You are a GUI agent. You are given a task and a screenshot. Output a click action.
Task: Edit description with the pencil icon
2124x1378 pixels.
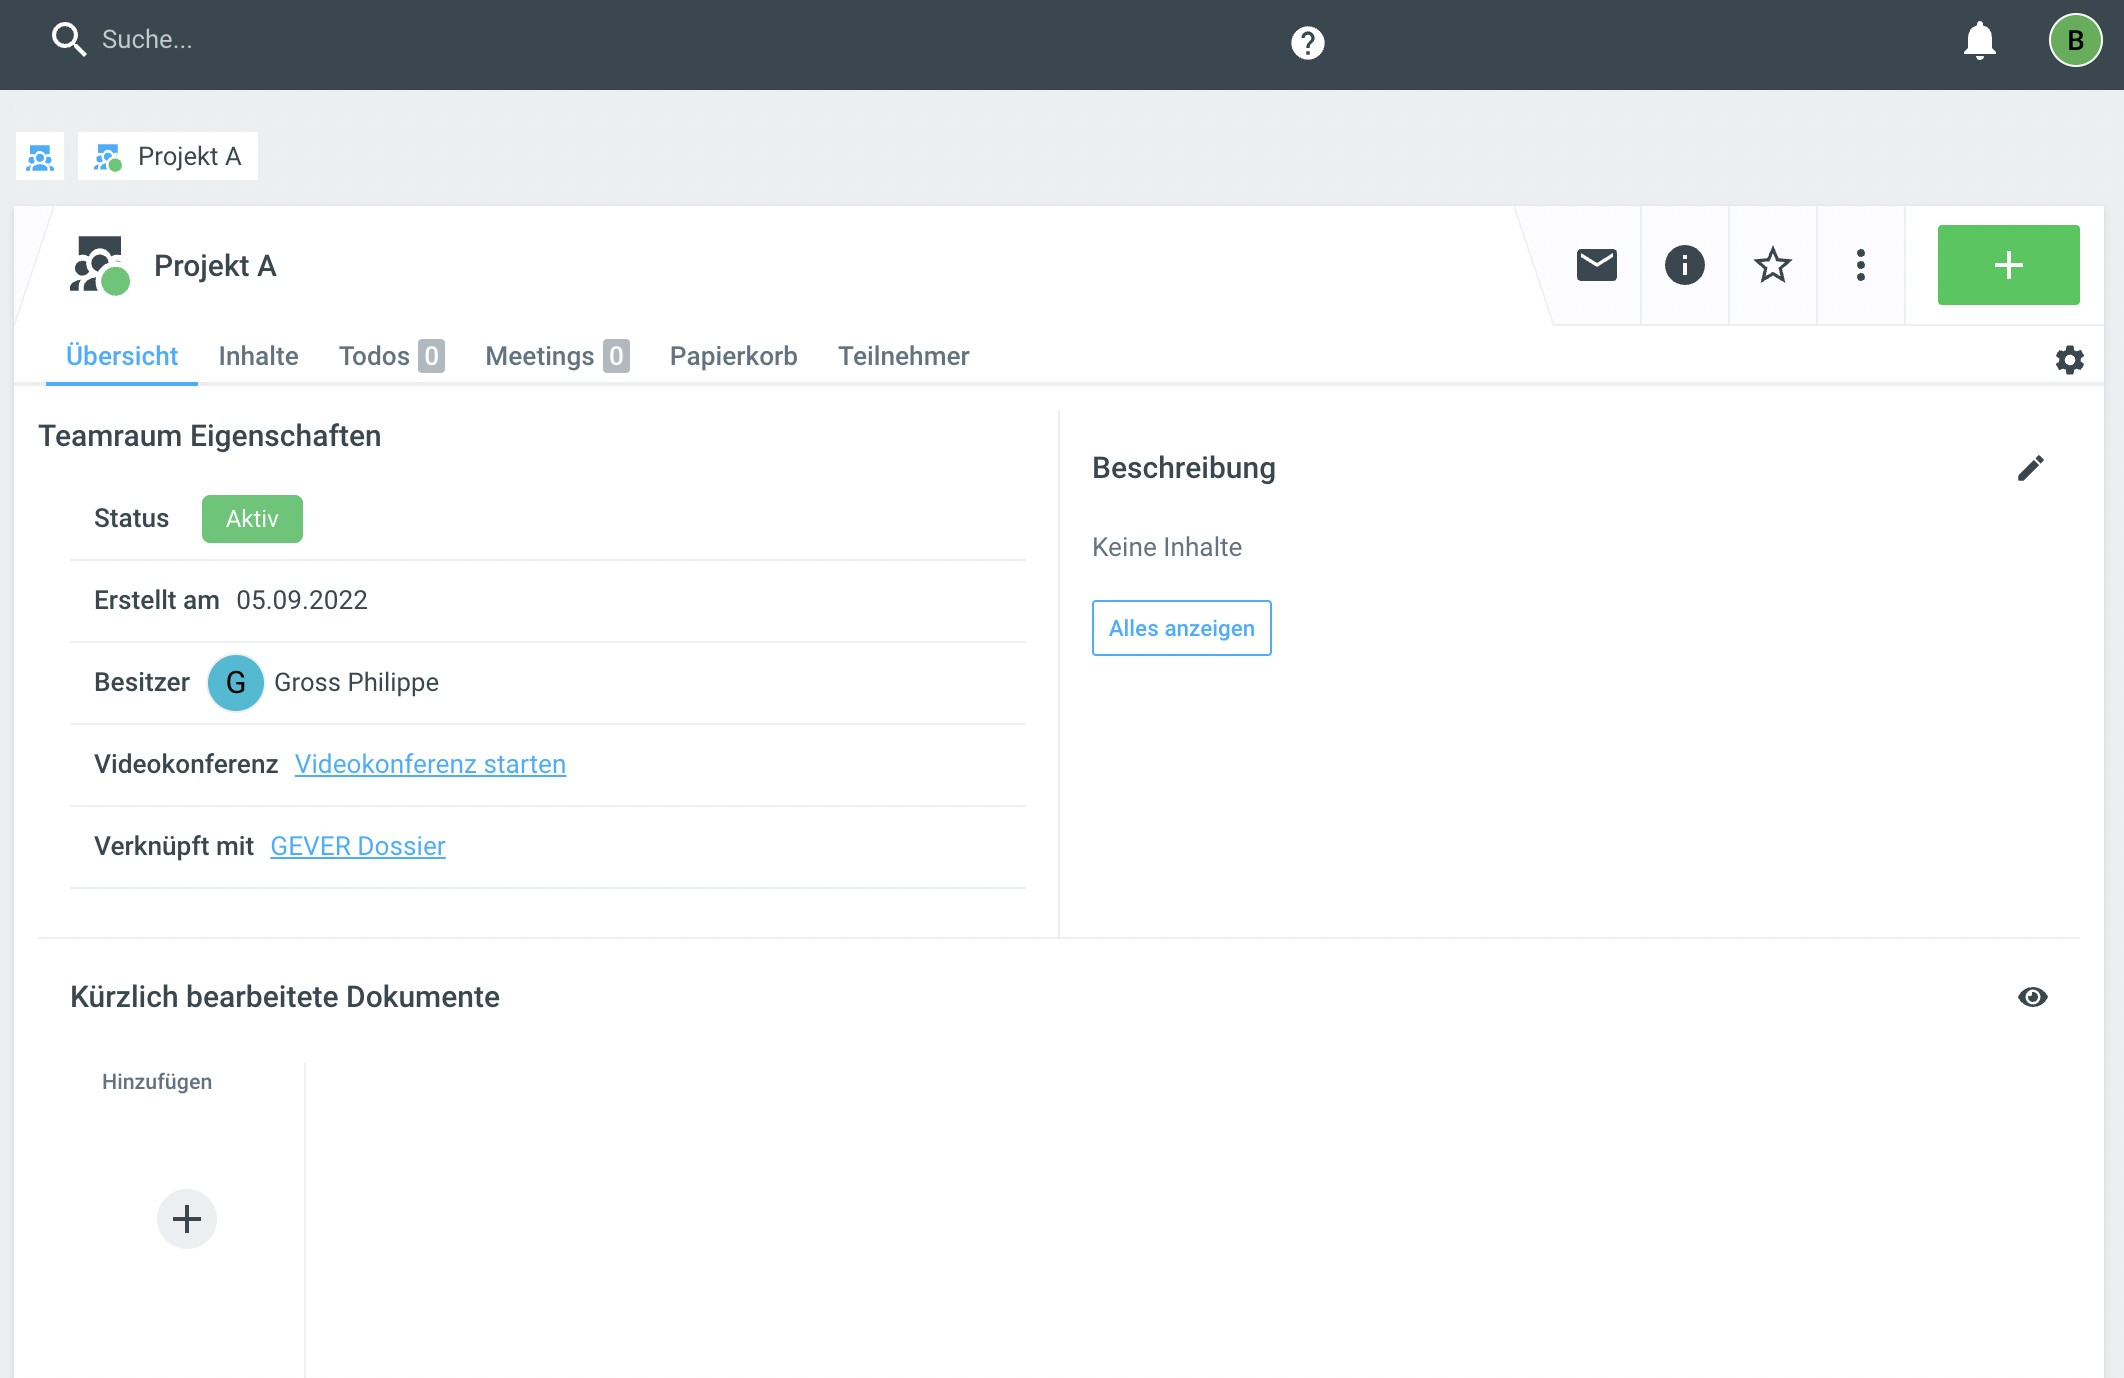pos(2030,468)
